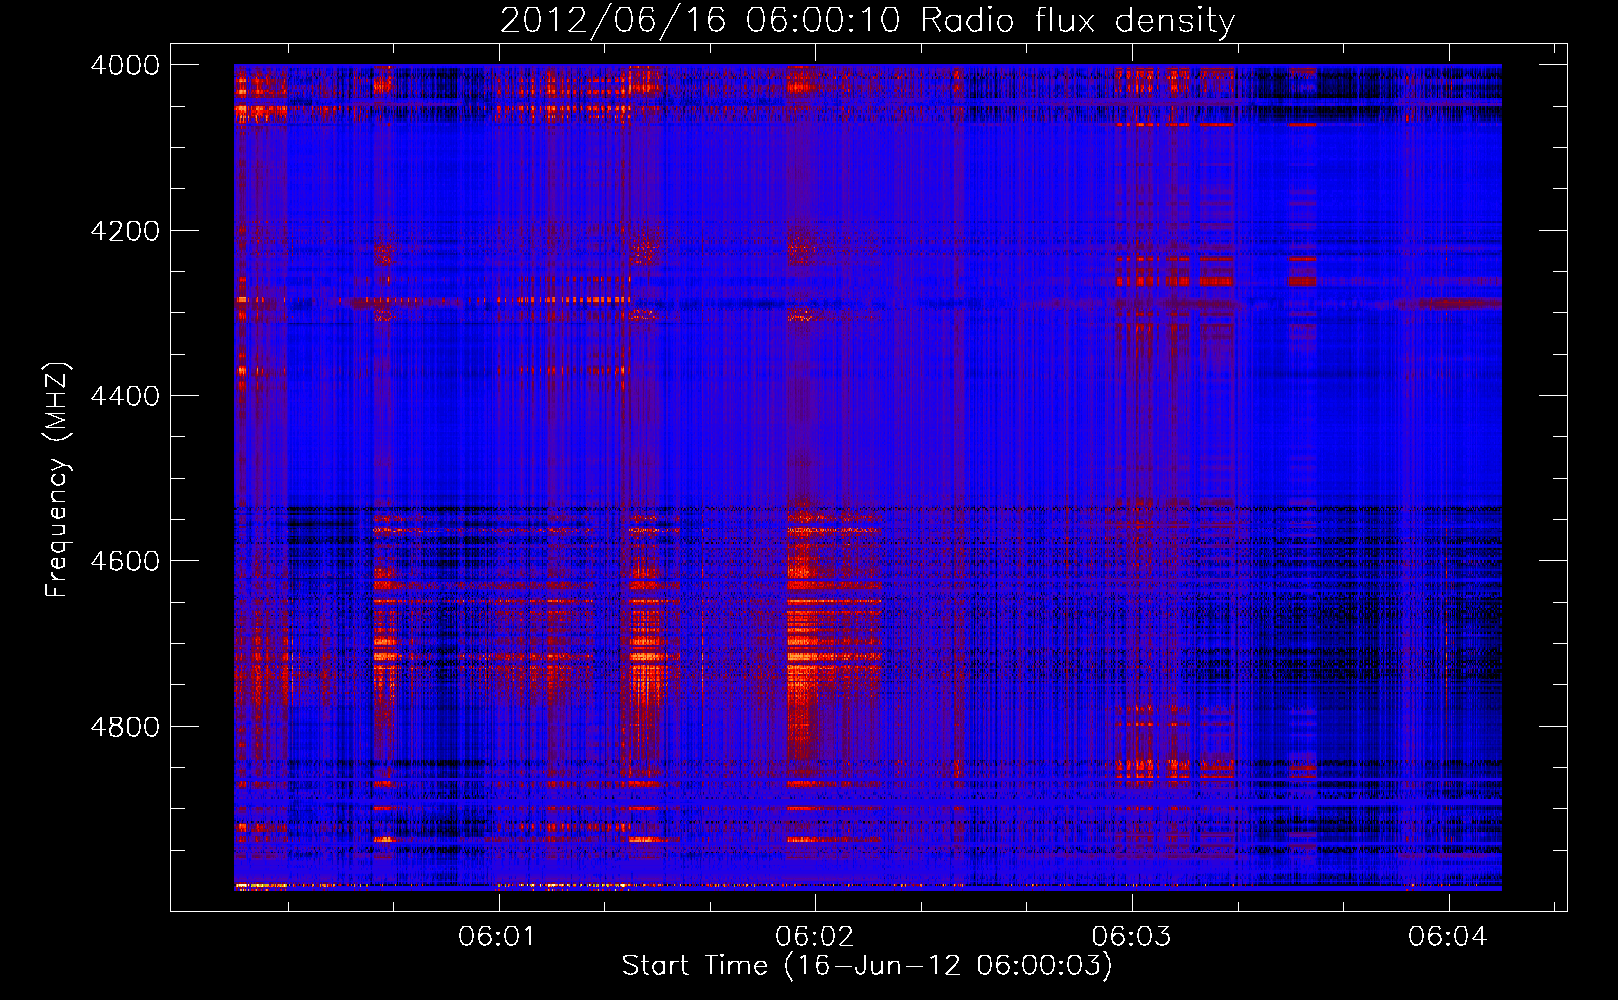This screenshot has height=1000, width=1618.
Task: Select the 4000 frequency tick label
Action: 125,65
